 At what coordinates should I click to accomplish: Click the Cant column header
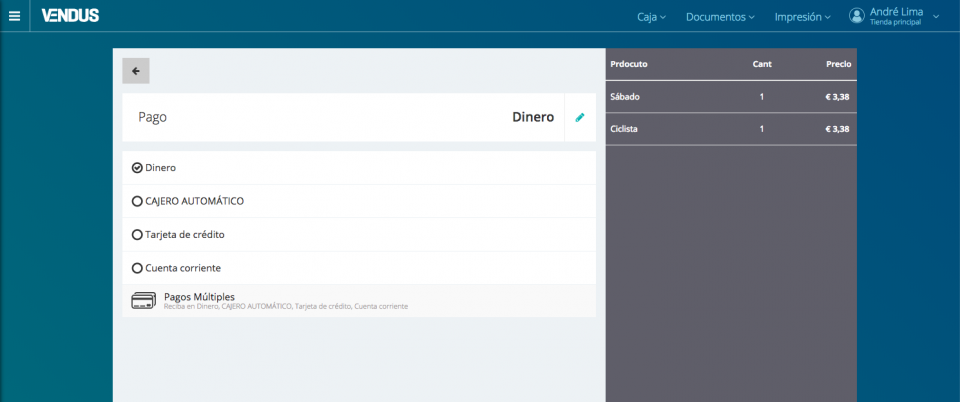(x=761, y=64)
